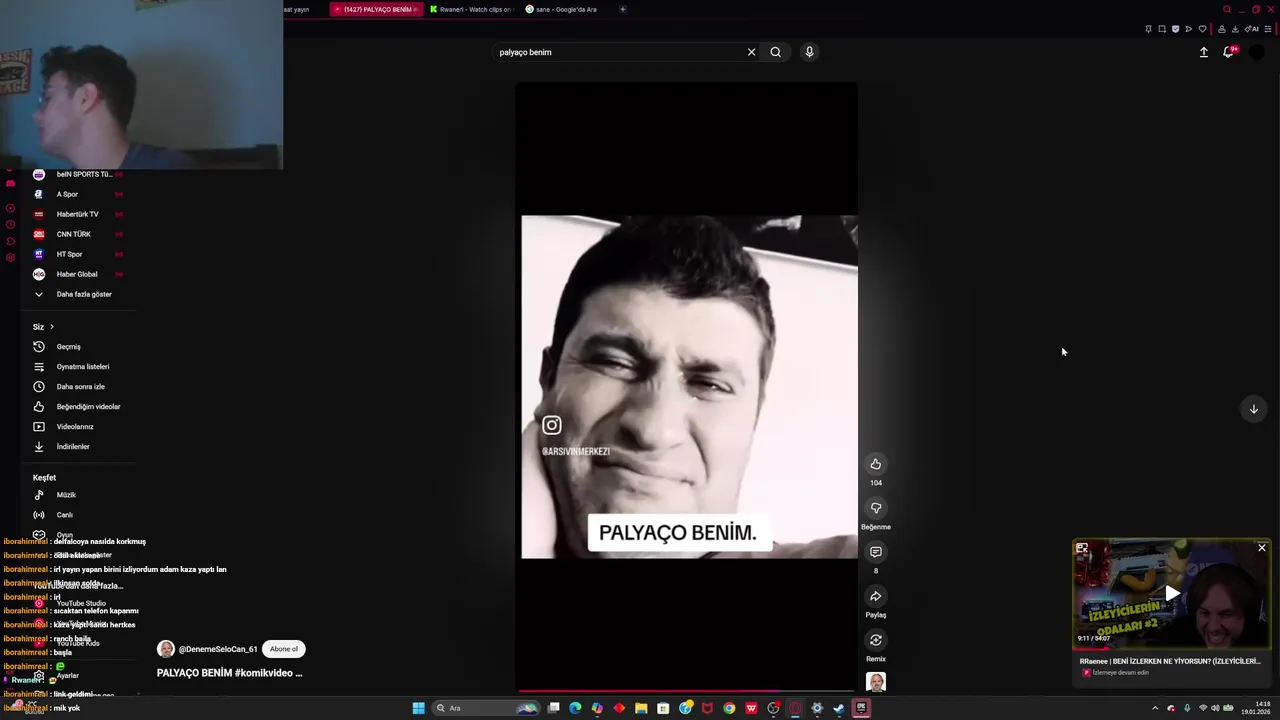Viewport: 1280px width, 720px height.
Task: Switch to Rwaneri Watch clips tab
Action: [x=472, y=9]
